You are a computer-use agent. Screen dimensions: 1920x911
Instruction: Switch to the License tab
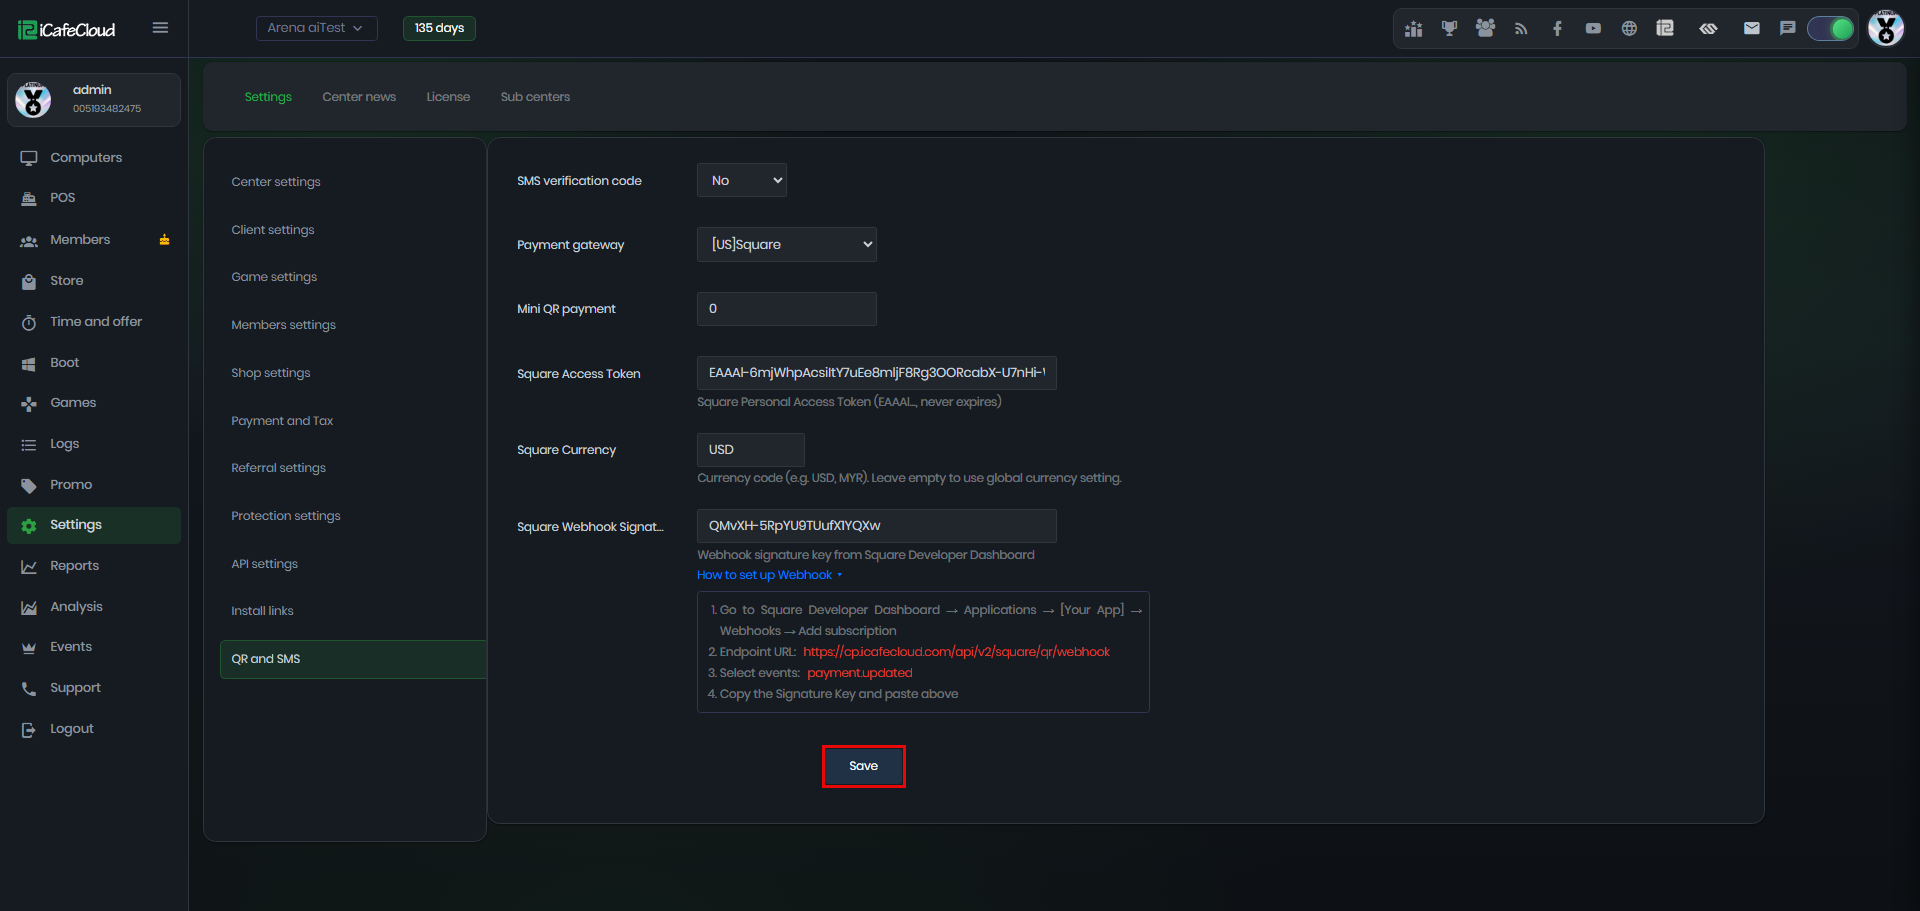pyautogui.click(x=448, y=97)
